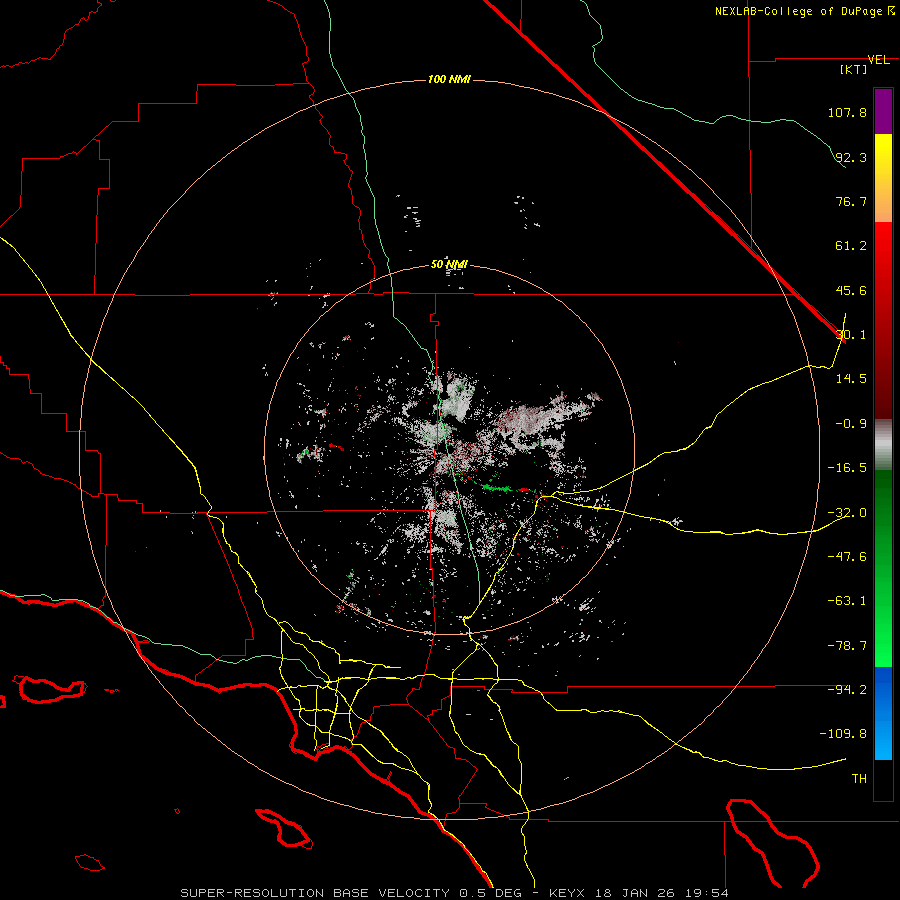Click the 45.6 velocity scale value

coord(851,290)
